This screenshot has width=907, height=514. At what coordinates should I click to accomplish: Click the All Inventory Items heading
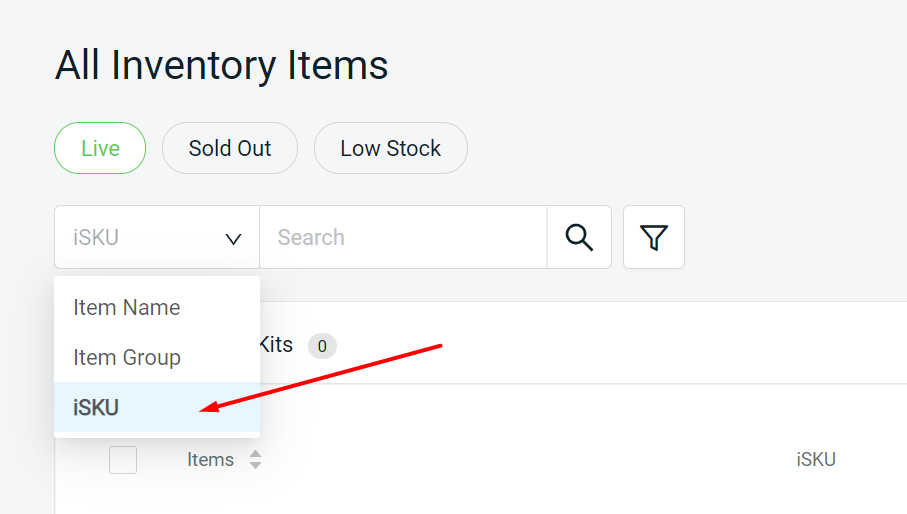[221, 66]
